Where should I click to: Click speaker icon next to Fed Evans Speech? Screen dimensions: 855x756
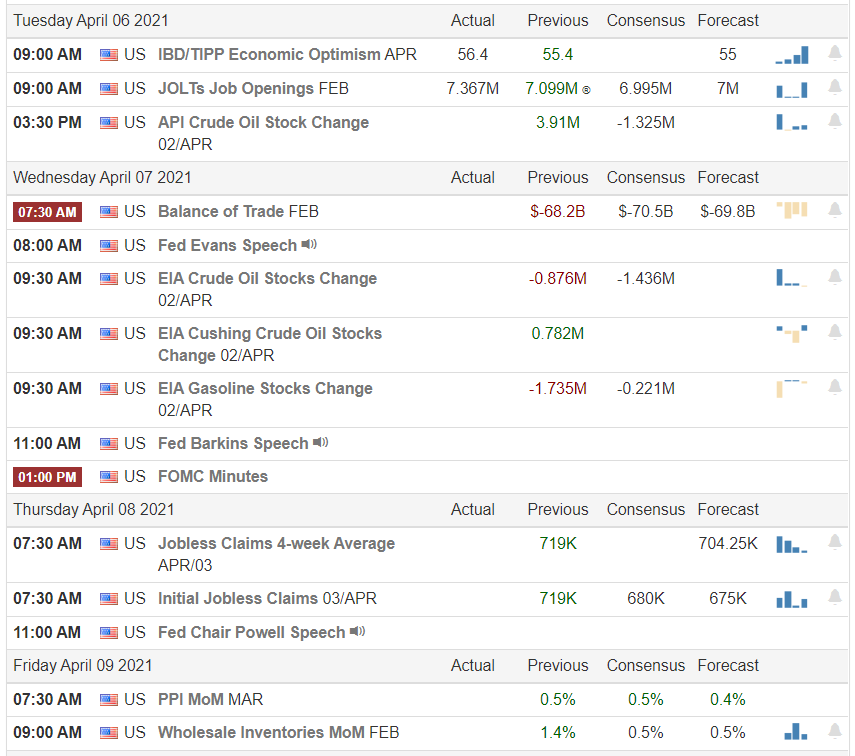click(x=310, y=245)
